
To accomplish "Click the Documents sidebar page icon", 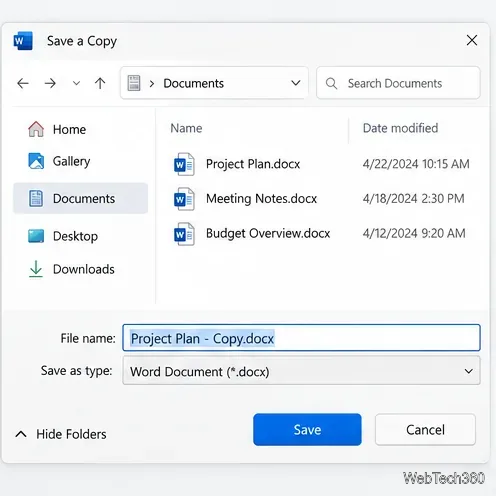I will coord(36,198).
